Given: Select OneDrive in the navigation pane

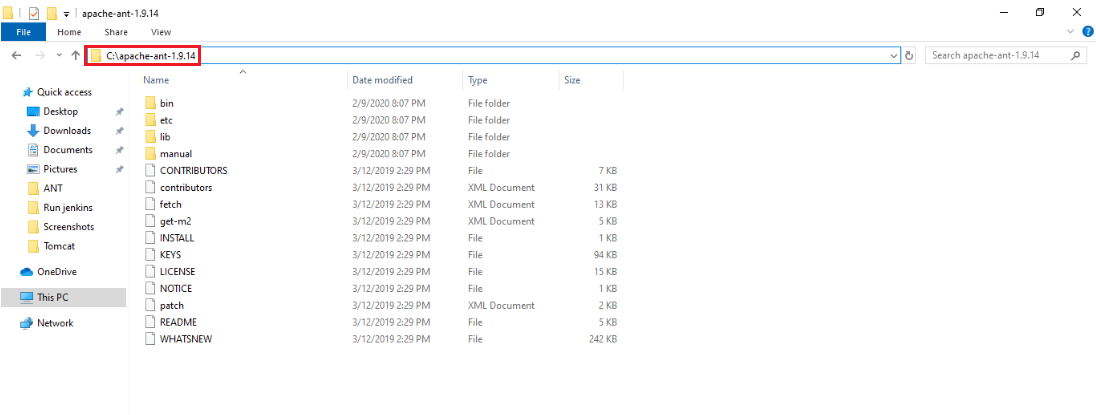Looking at the screenshot, I should click(57, 272).
